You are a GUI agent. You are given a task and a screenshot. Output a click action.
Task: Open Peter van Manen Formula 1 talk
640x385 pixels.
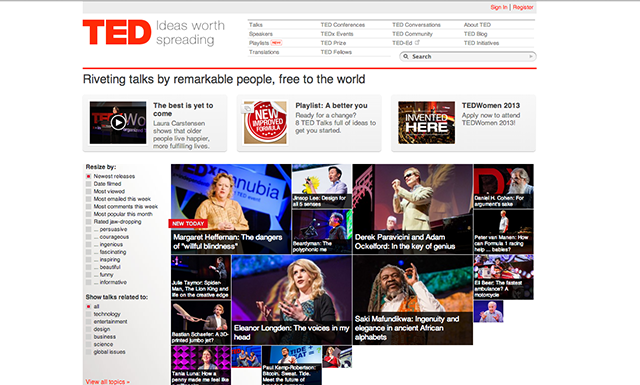coord(504,232)
